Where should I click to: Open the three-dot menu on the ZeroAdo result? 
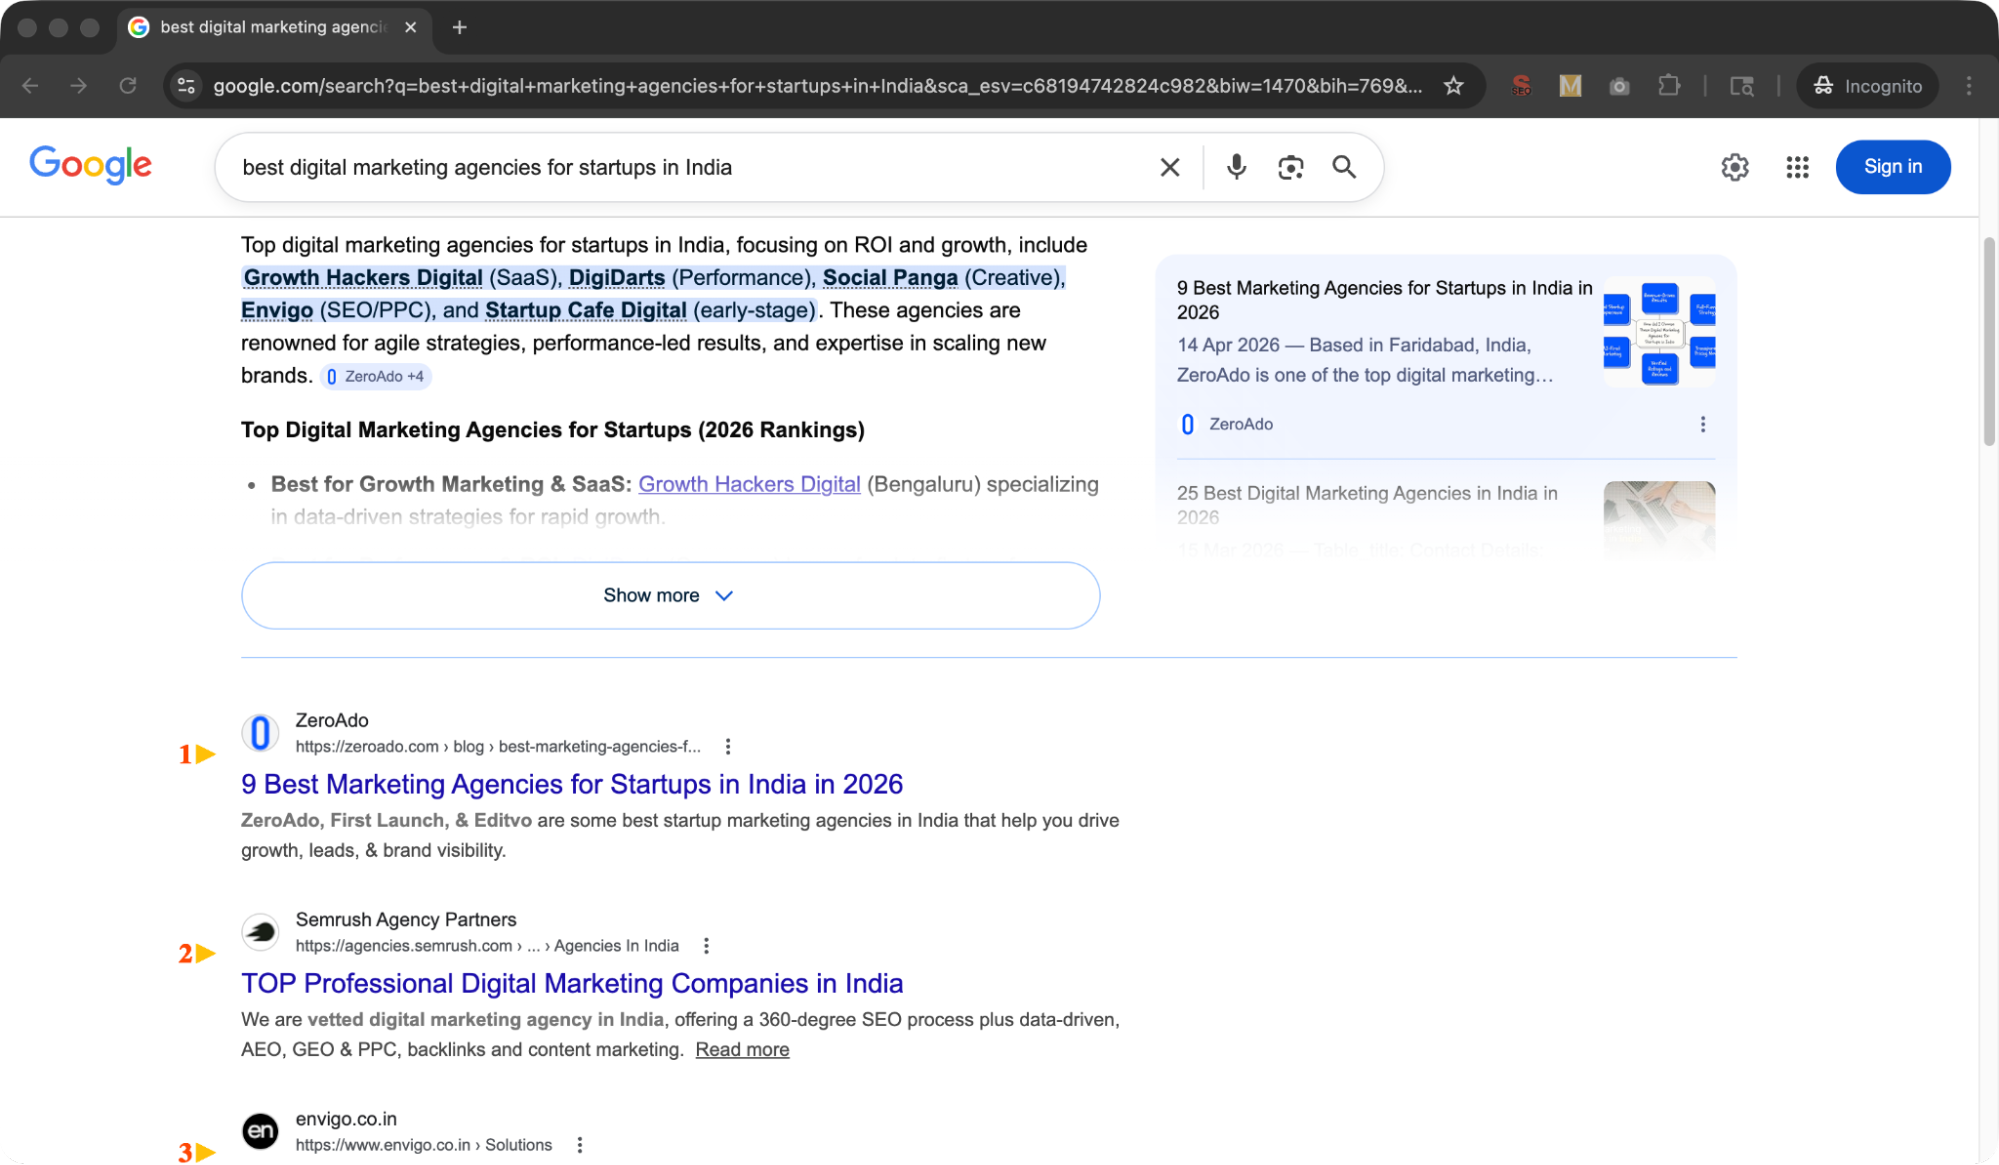[728, 746]
